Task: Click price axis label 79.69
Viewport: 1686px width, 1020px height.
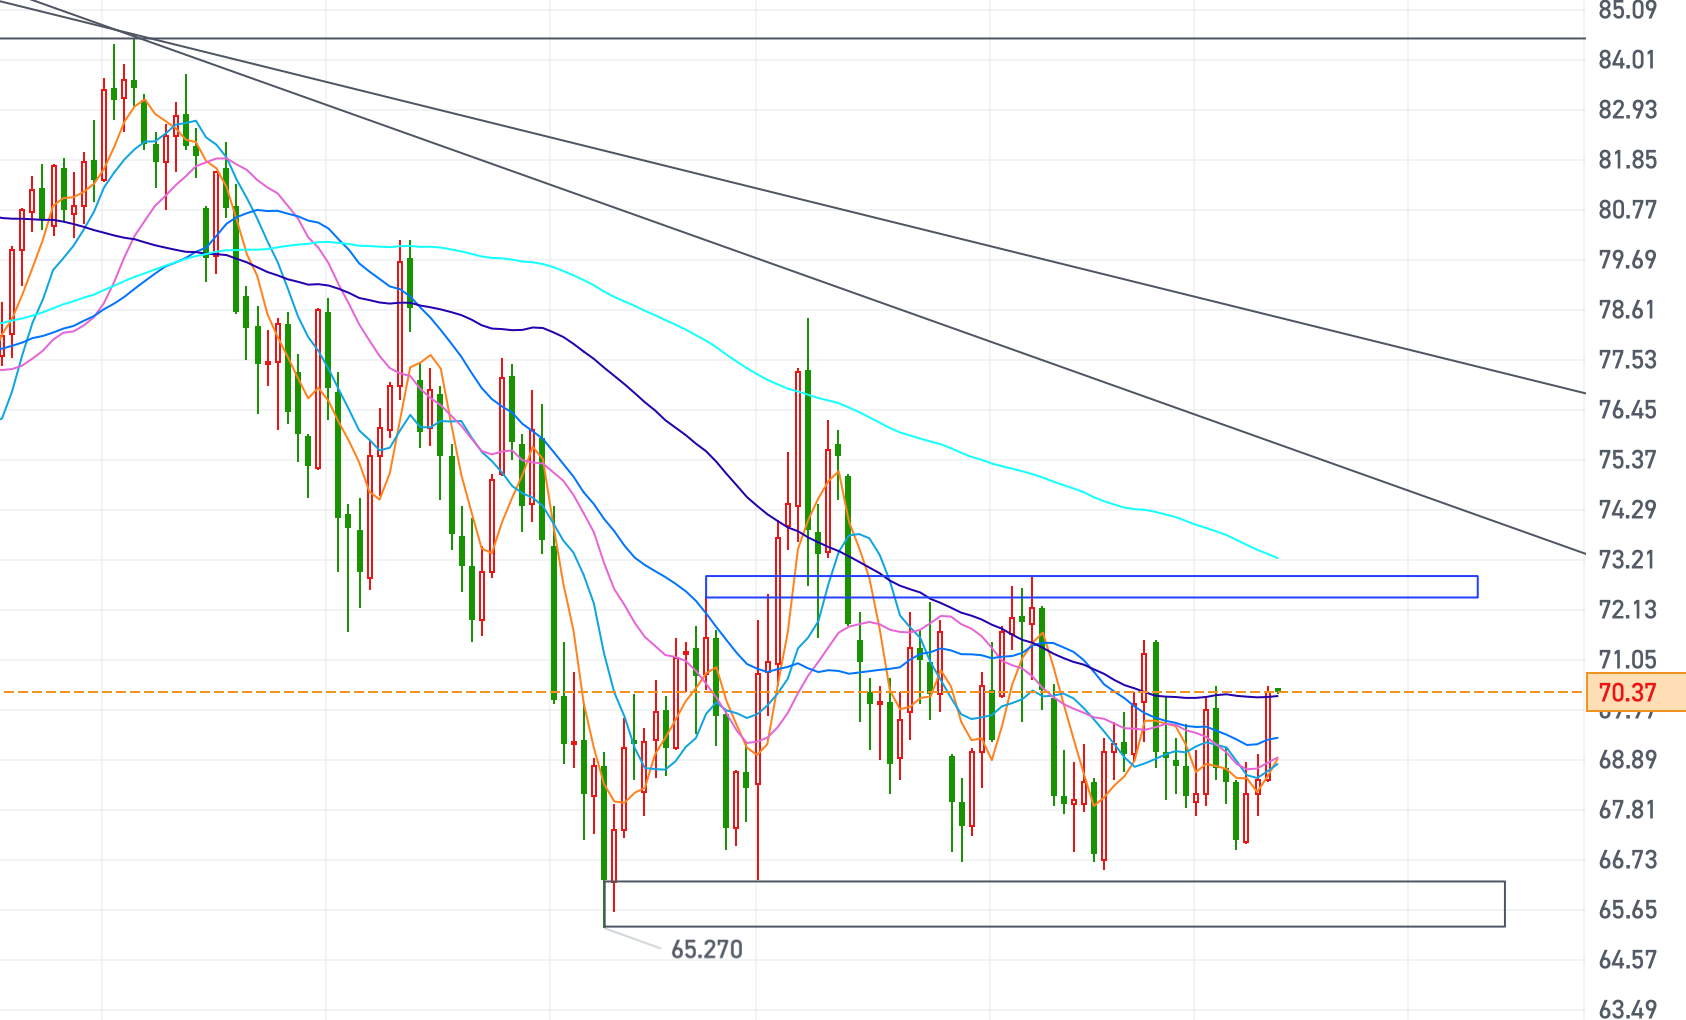Action: (x=1627, y=260)
